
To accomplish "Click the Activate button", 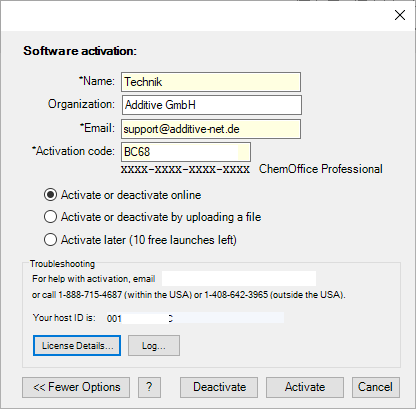I will click(x=305, y=387).
